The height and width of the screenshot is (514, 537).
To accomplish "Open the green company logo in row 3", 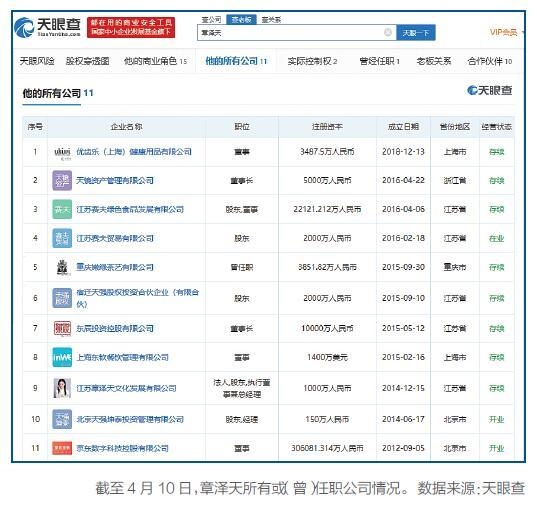I will (62, 209).
